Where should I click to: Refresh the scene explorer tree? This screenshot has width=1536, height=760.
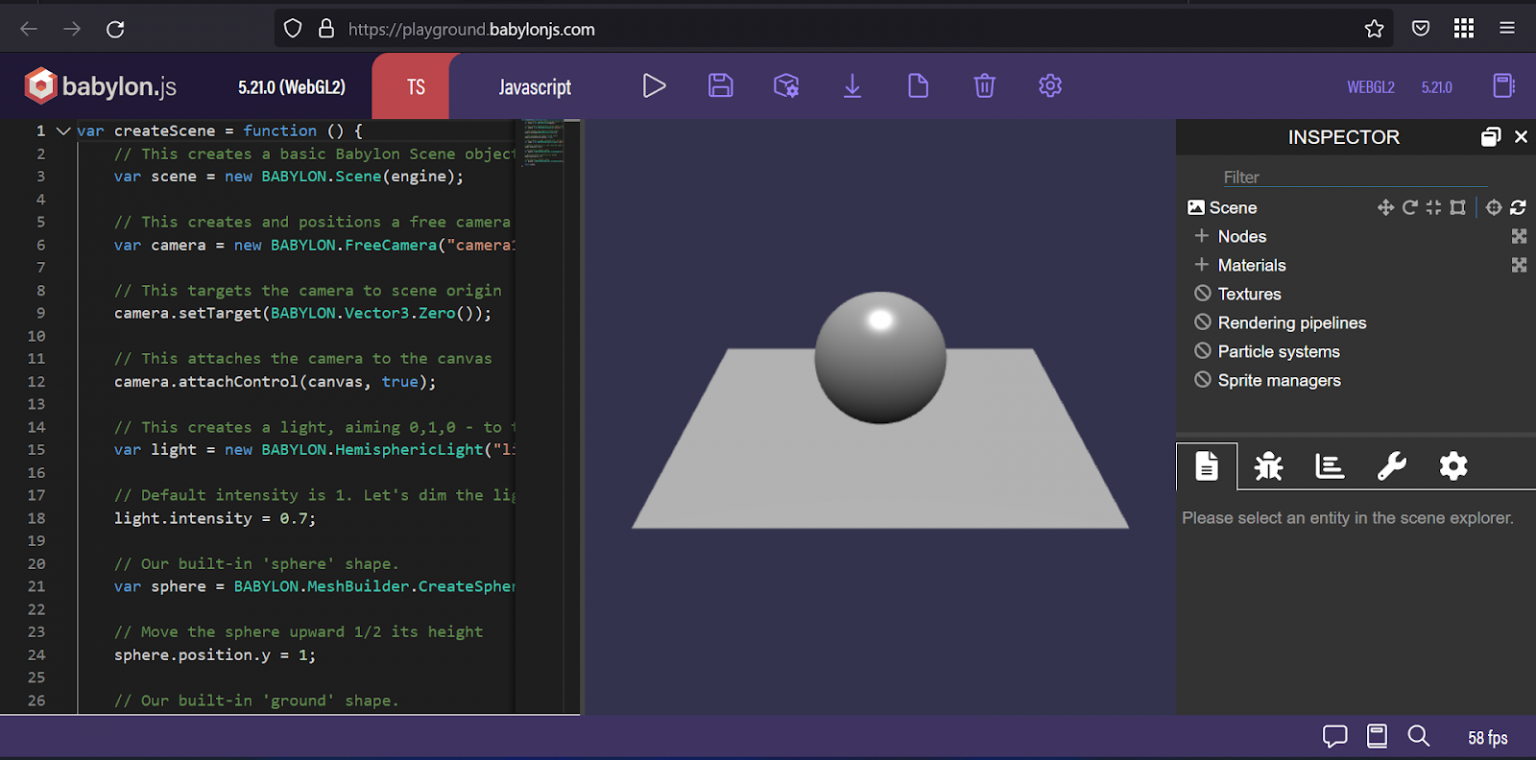(x=1518, y=207)
